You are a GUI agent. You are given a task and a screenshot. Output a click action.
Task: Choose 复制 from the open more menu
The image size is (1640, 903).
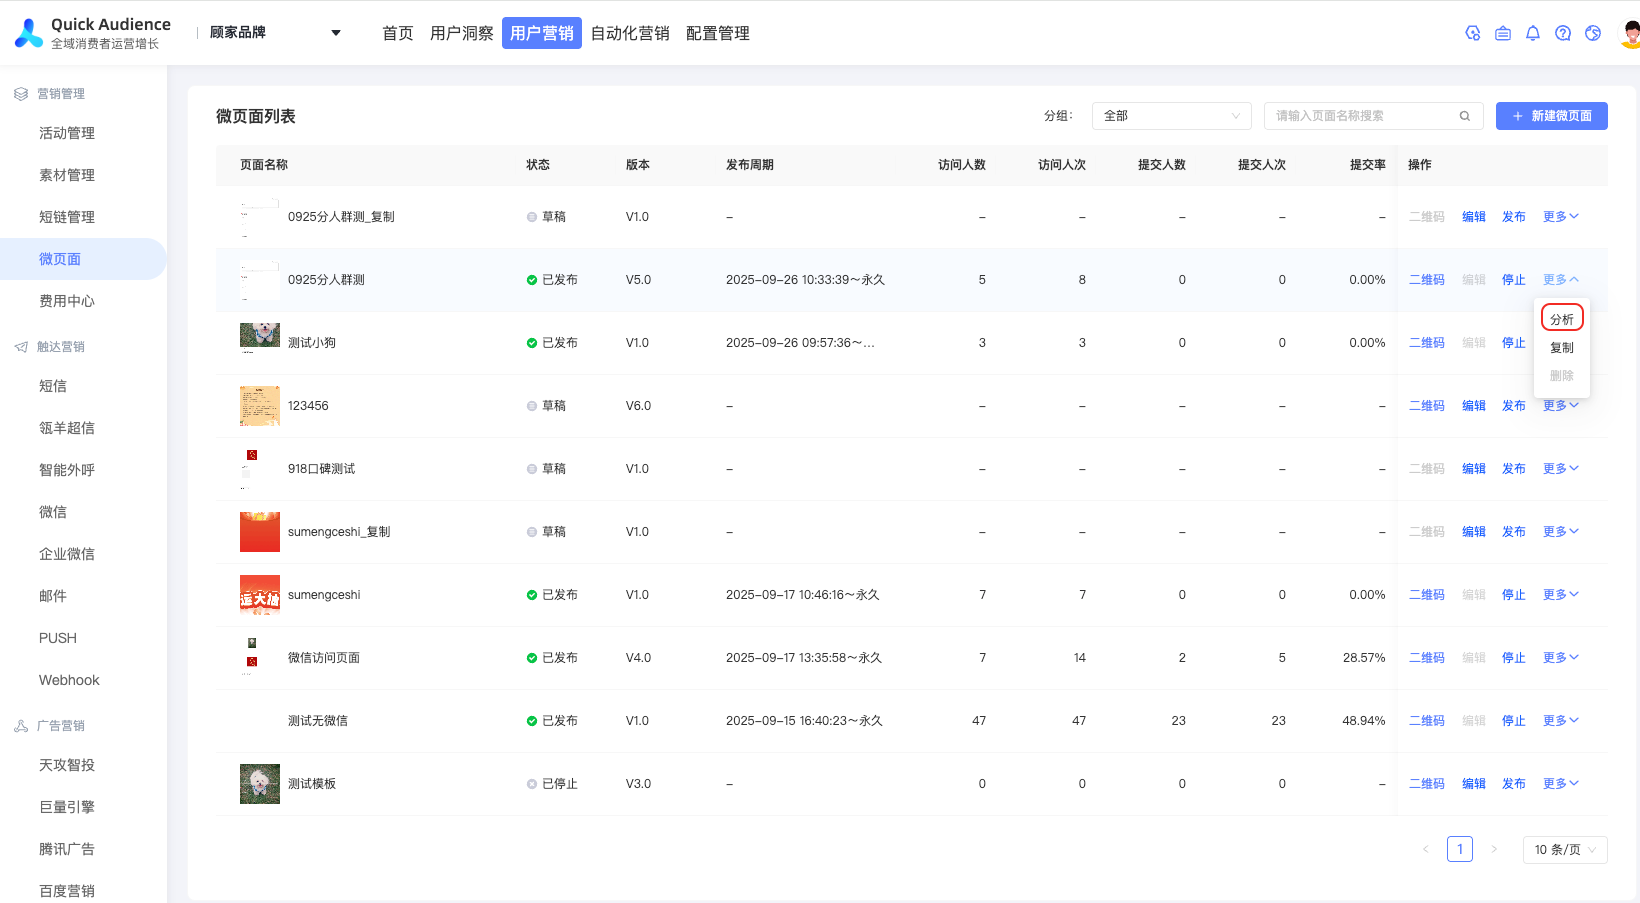coord(1561,348)
